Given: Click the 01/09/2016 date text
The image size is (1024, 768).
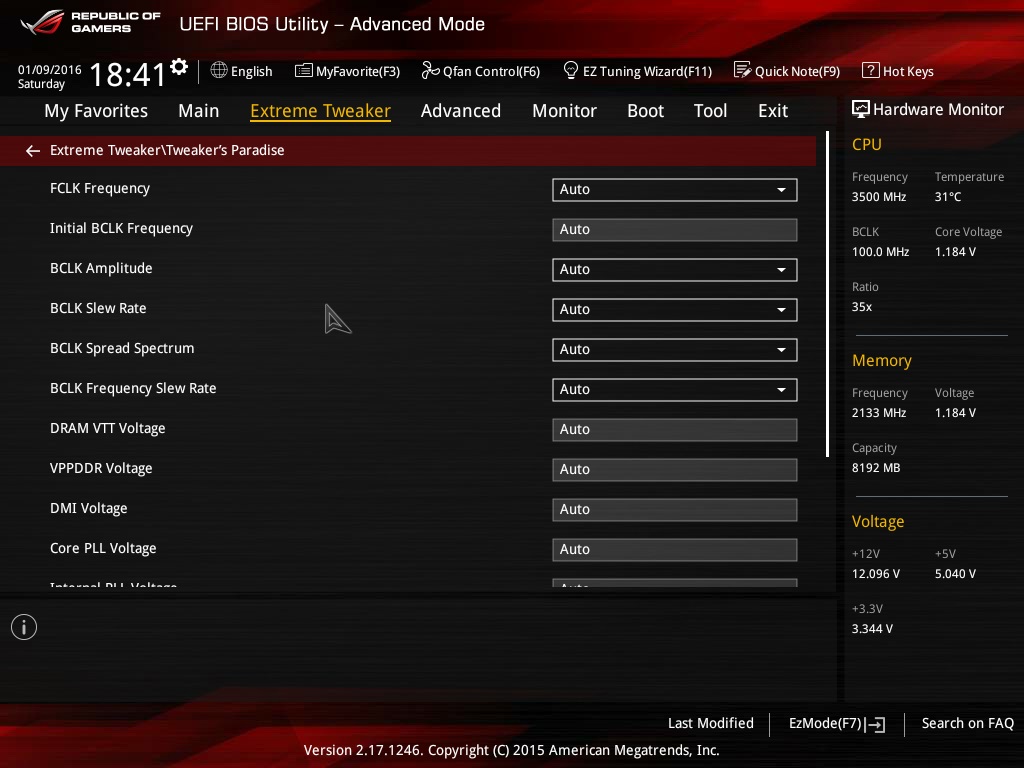Looking at the screenshot, I should pyautogui.click(x=50, y=69).
